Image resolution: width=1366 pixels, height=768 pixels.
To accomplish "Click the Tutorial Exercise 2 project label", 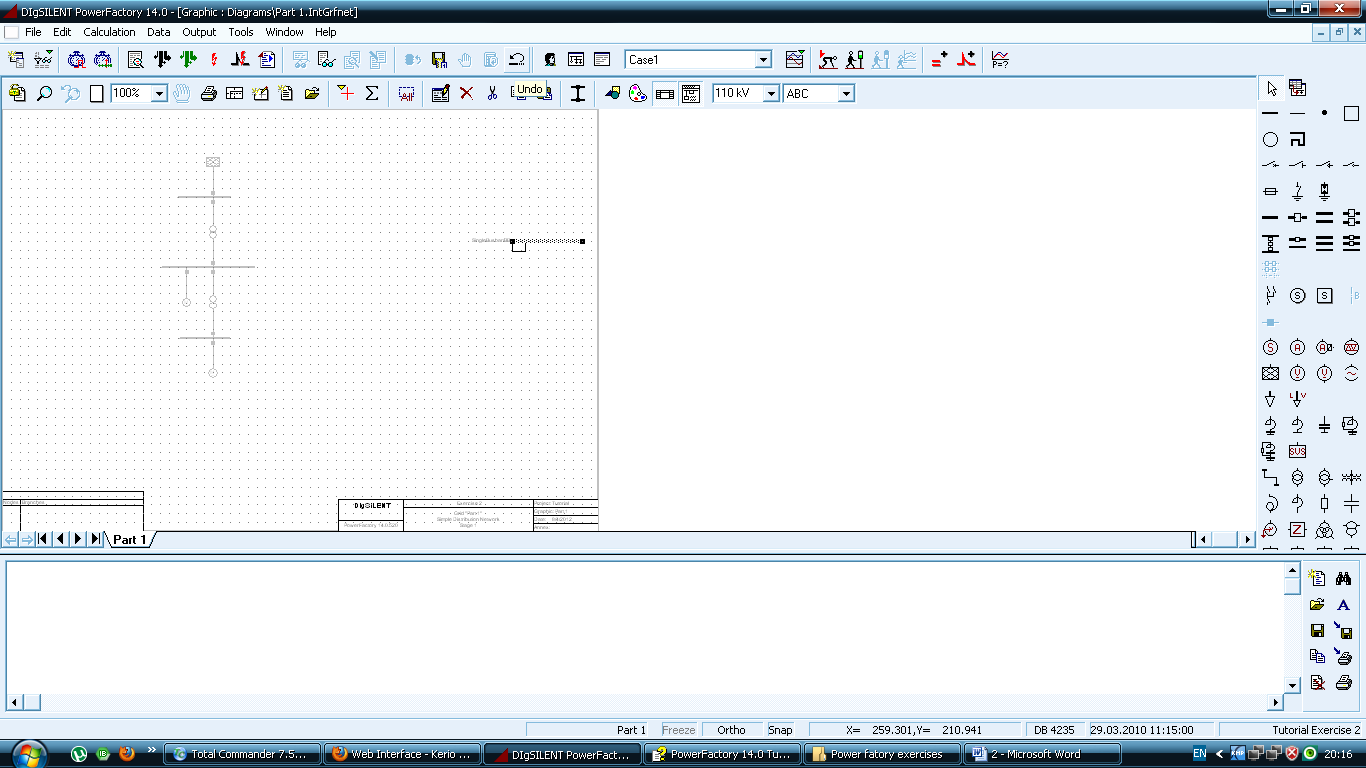I will point(1316,730).
